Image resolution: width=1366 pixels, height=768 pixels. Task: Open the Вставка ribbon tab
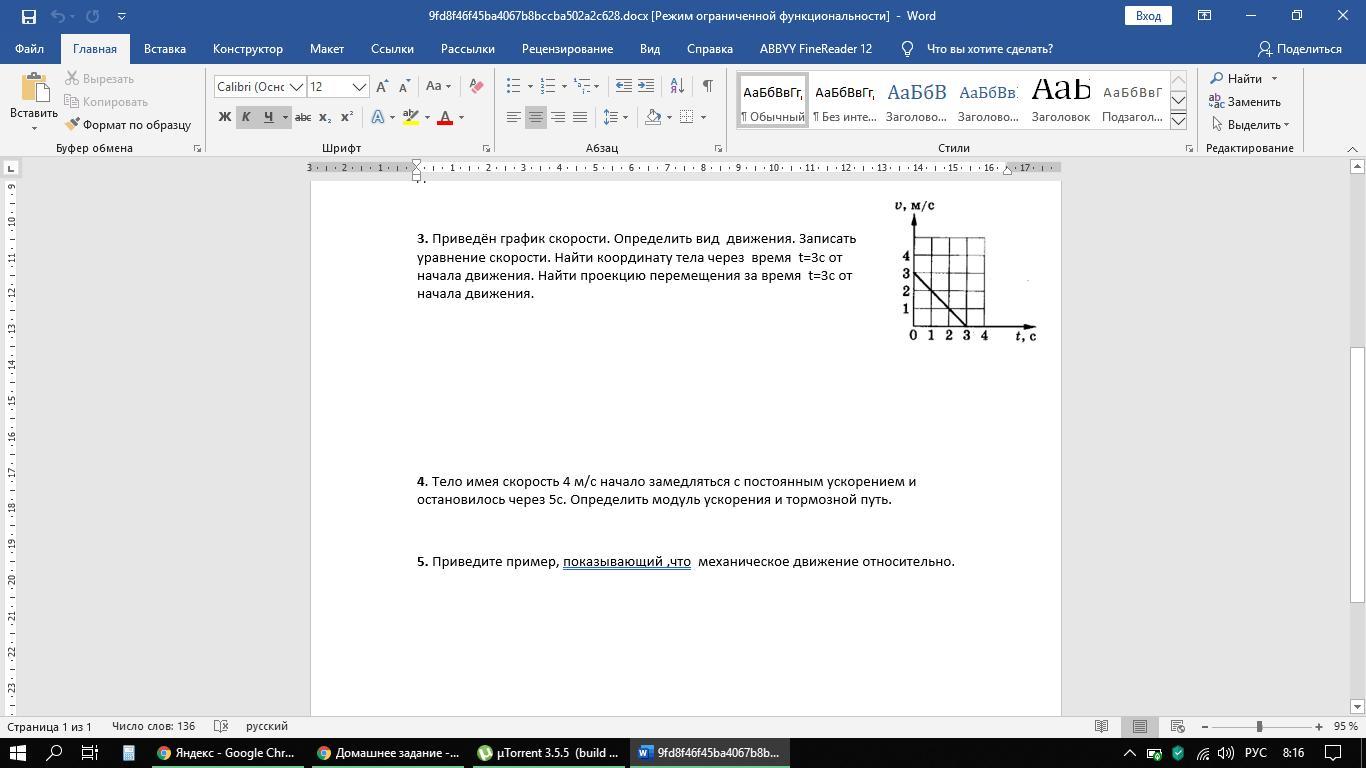pos(164,48)
